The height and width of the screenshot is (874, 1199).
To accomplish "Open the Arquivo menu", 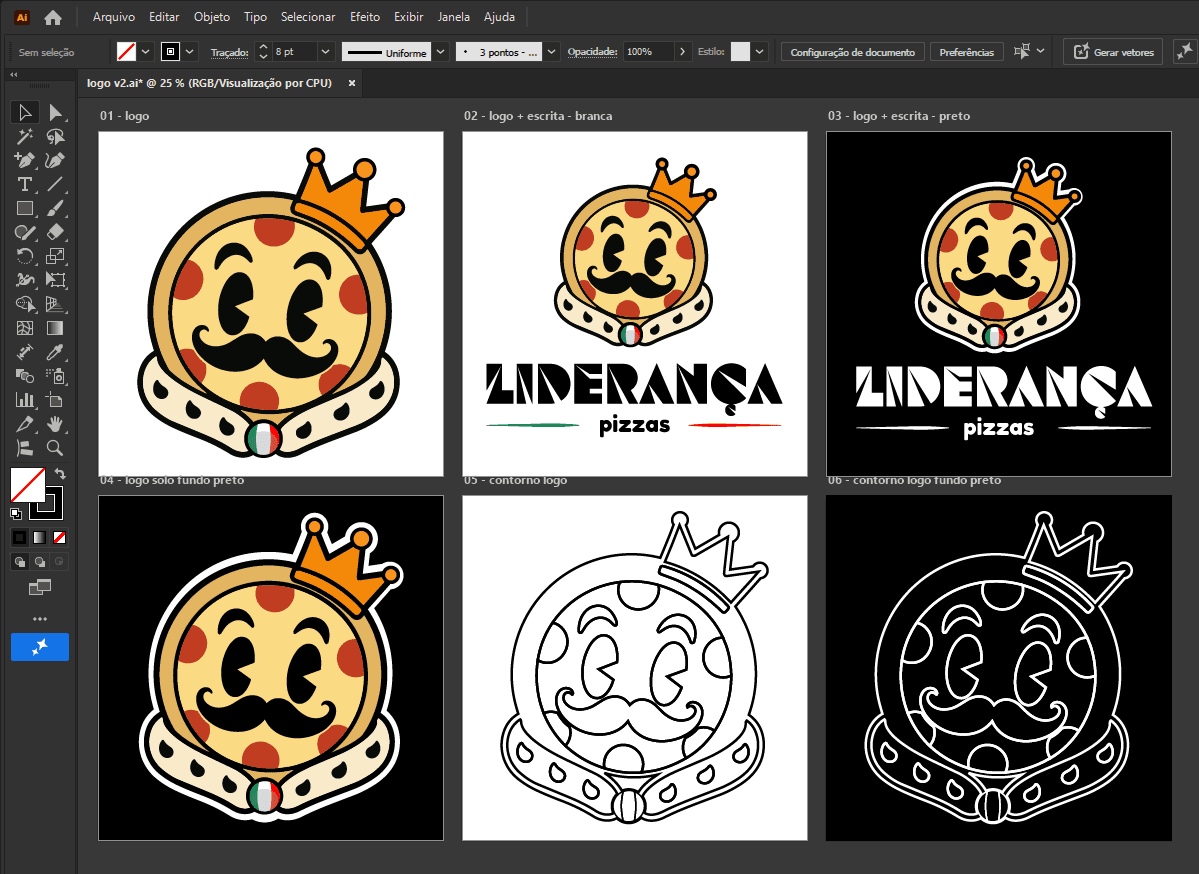I will coord(114,17).
